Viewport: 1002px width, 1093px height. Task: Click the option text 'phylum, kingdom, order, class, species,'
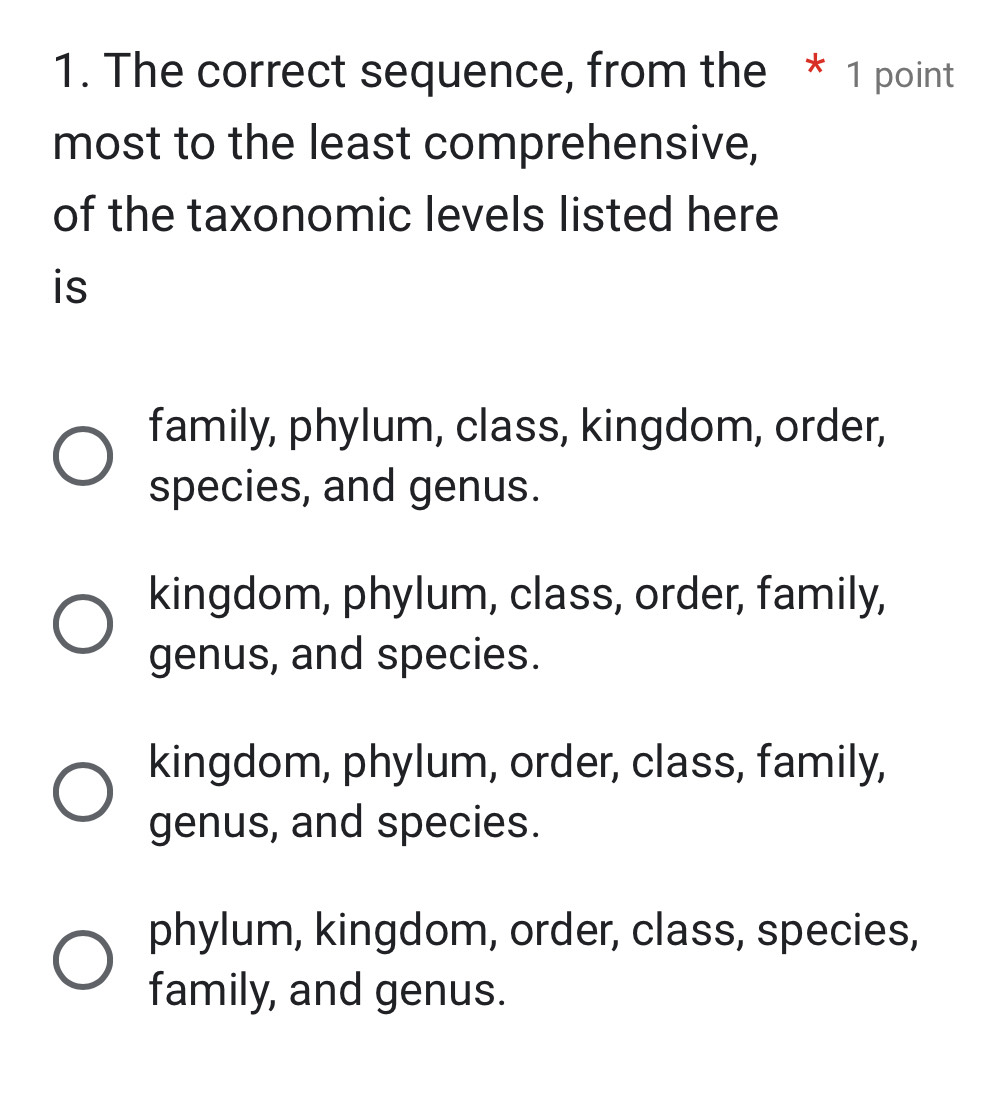coord(533,931)
